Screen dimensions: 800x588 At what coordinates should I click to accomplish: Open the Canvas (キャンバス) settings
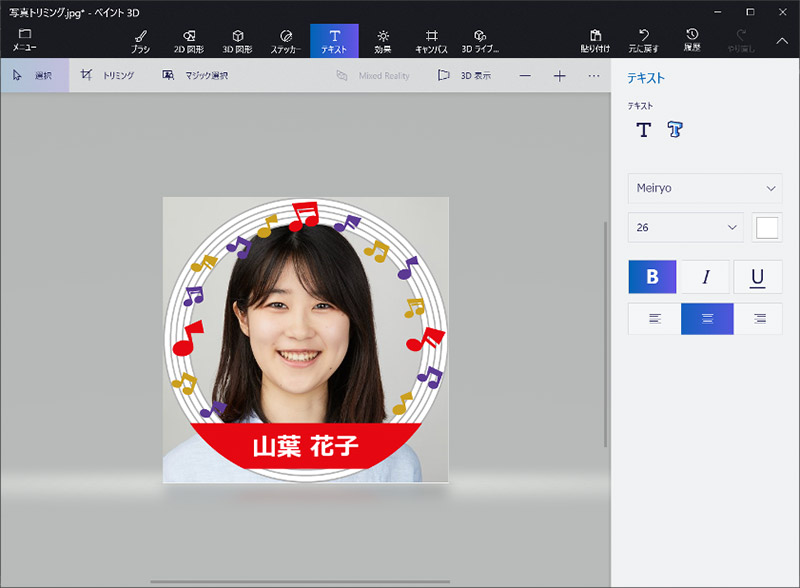point(432,40)
